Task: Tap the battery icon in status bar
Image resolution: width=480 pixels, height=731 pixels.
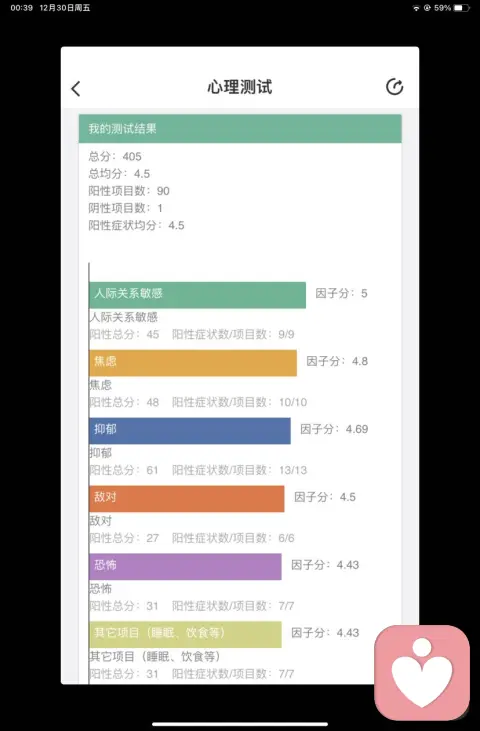Action: [x=461, y=8]
